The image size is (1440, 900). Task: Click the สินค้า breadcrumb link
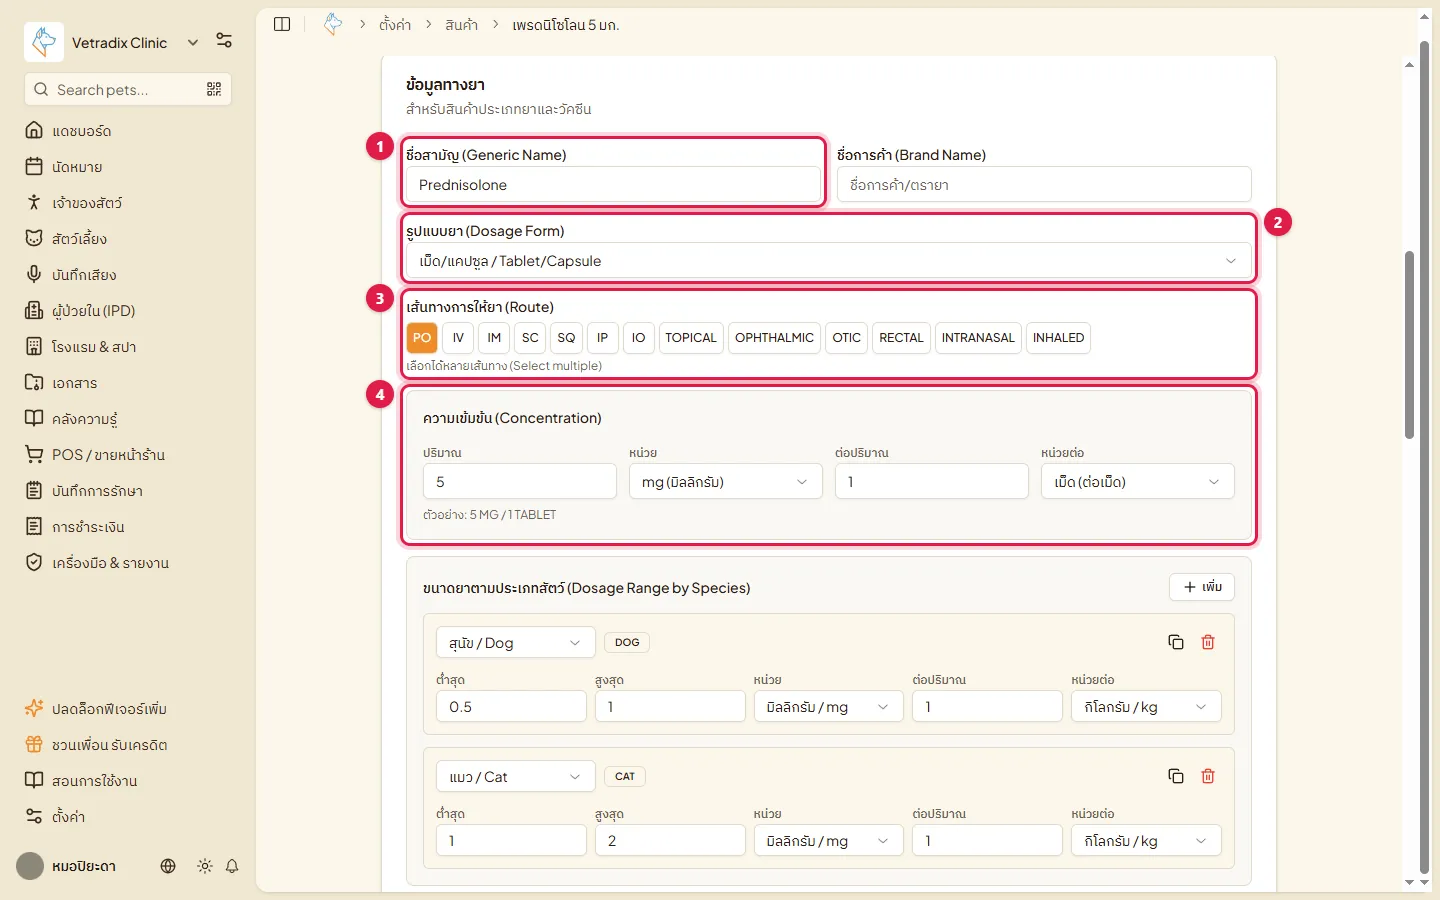tap(462, 25)
